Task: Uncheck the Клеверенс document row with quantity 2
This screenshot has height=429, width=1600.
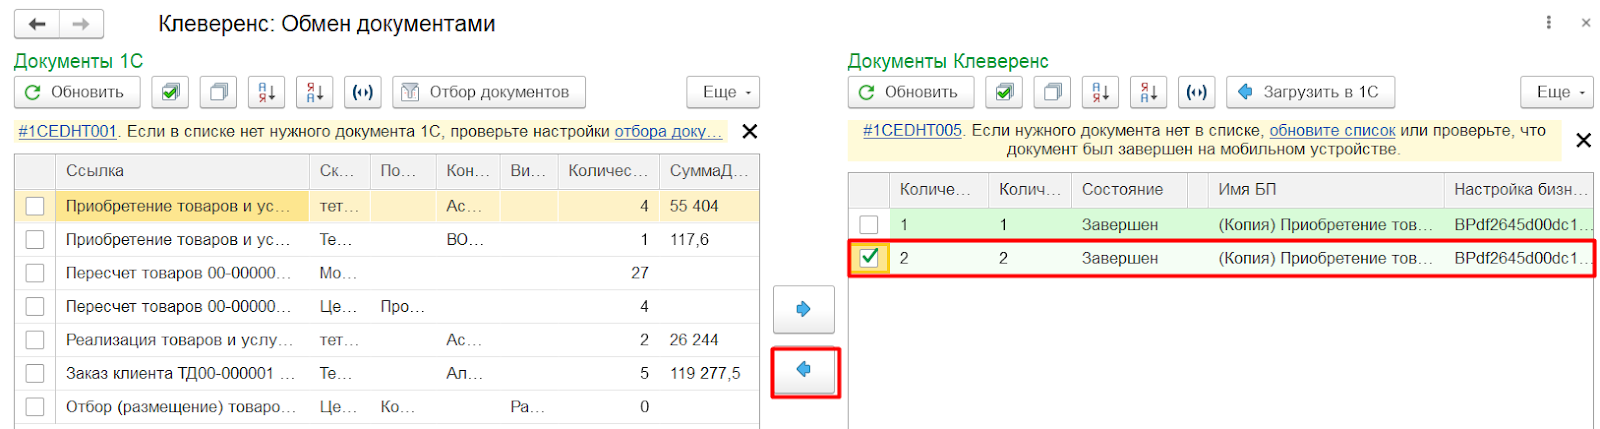Action: click(x=869, y=258)
